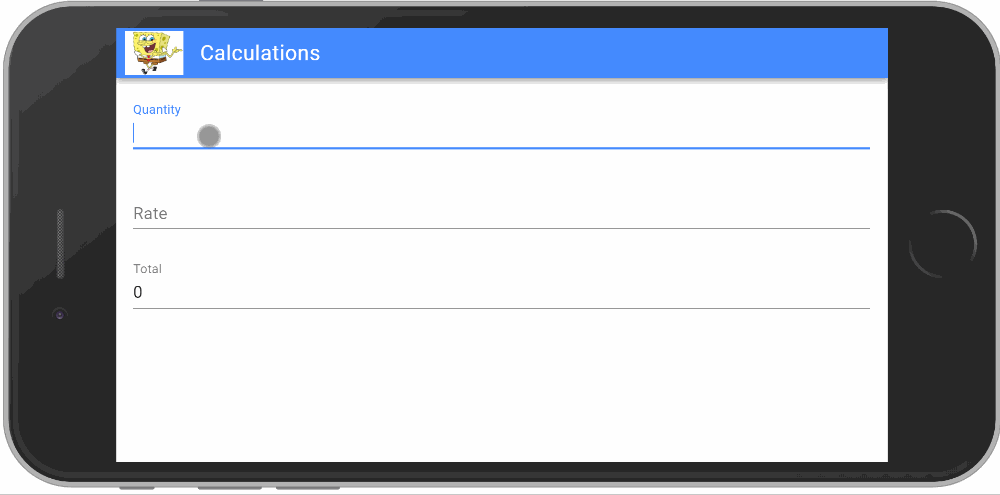
Task: Click the blinking text caret in Quantity
Action: 134,134
